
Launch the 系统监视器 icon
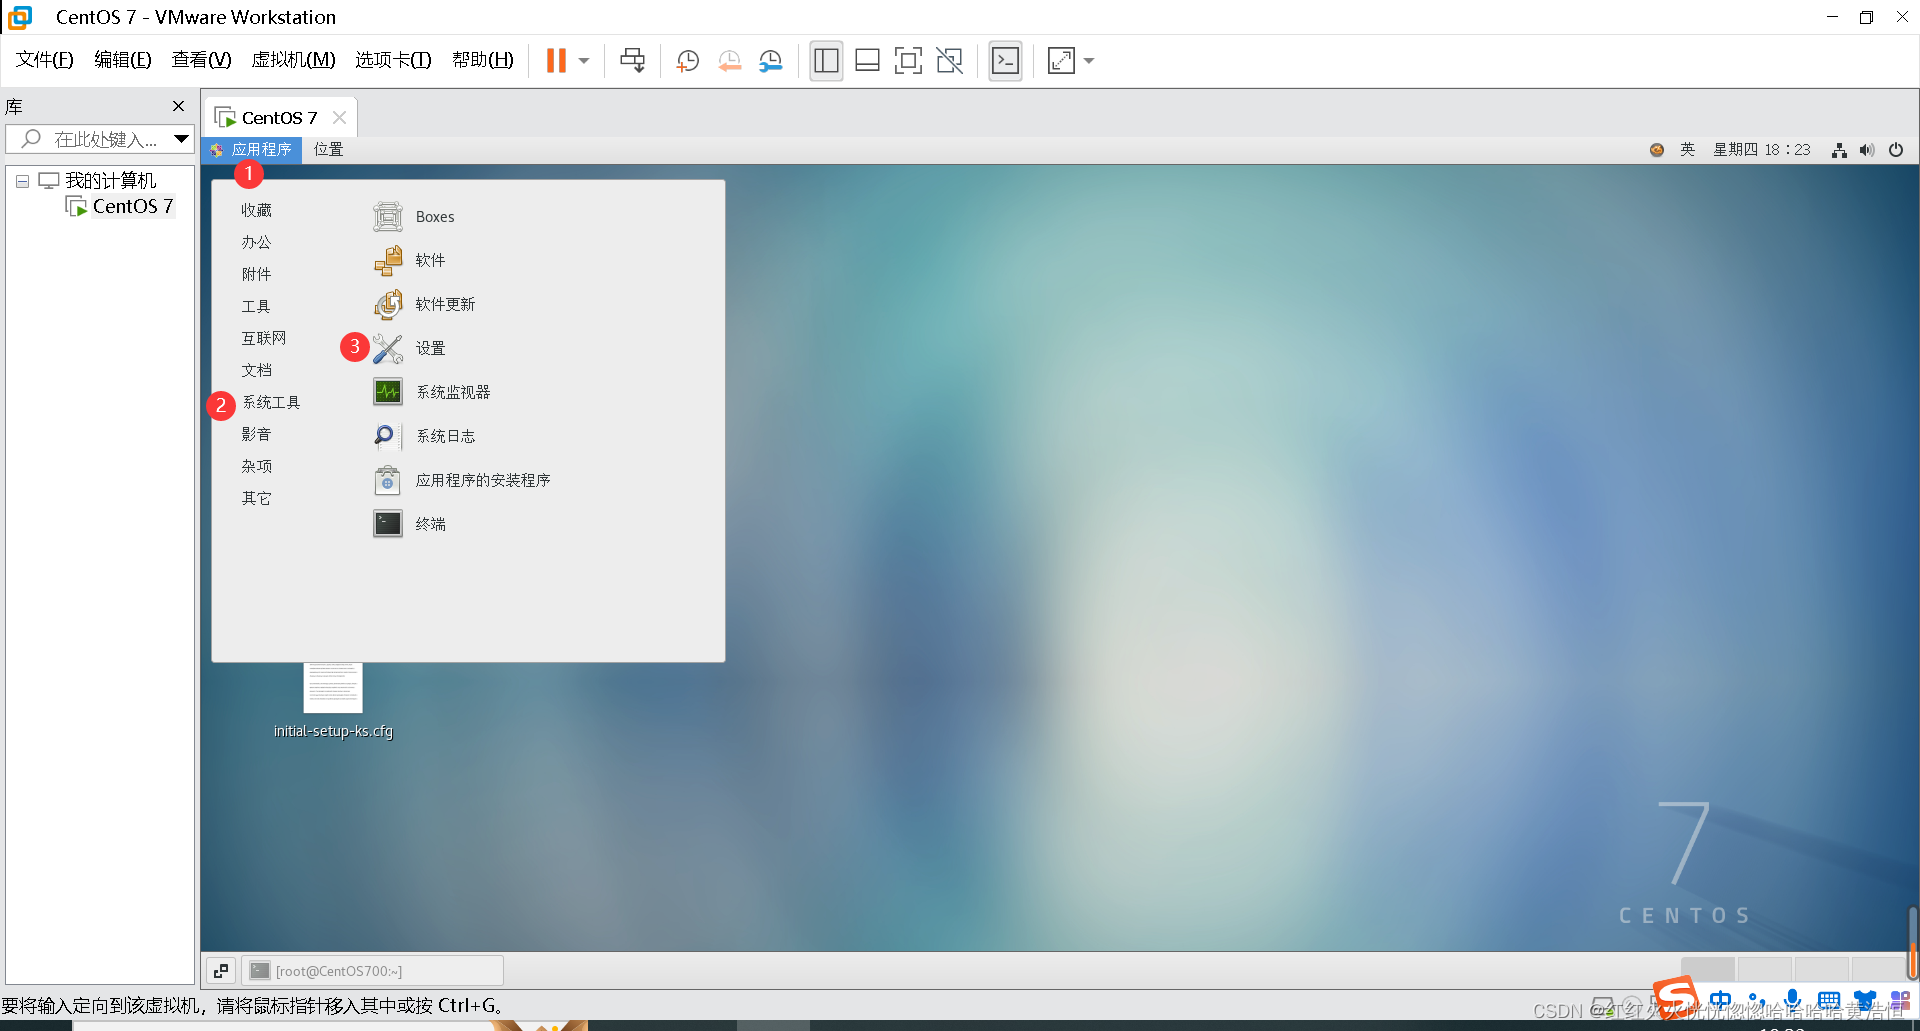pos(388,392)
